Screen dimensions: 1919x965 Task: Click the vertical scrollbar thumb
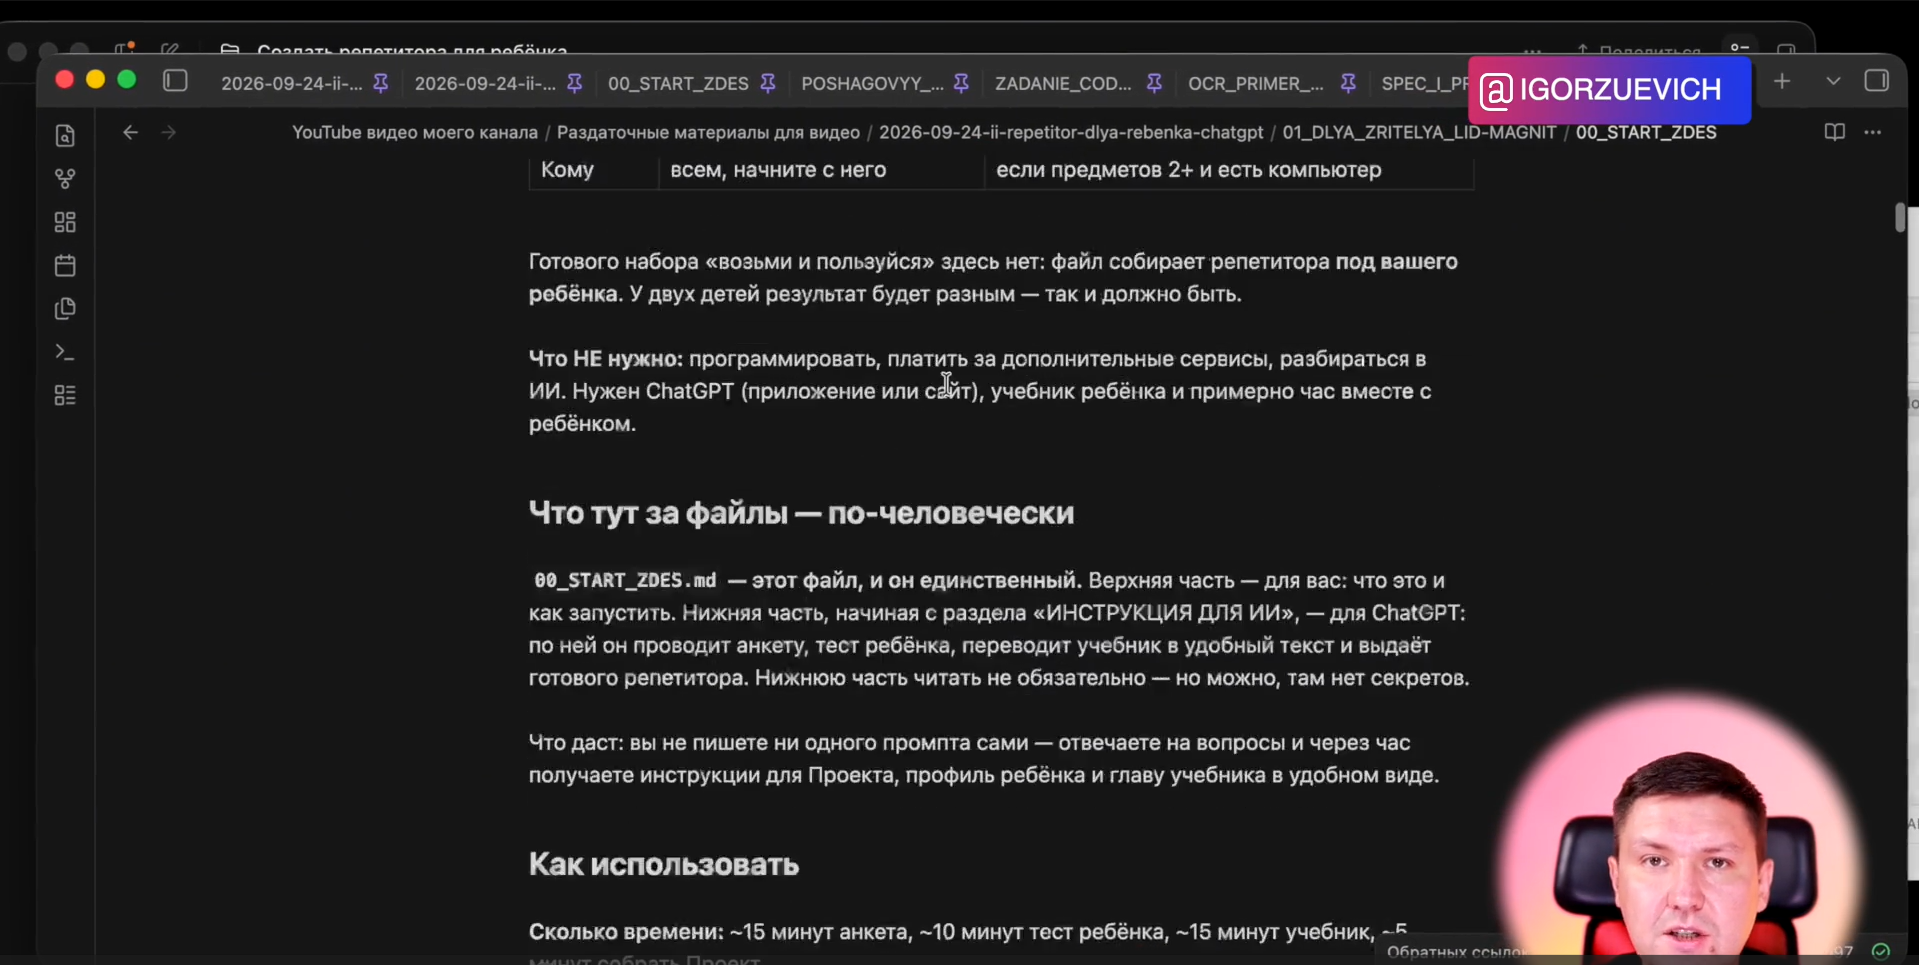tap(1900, 218)
